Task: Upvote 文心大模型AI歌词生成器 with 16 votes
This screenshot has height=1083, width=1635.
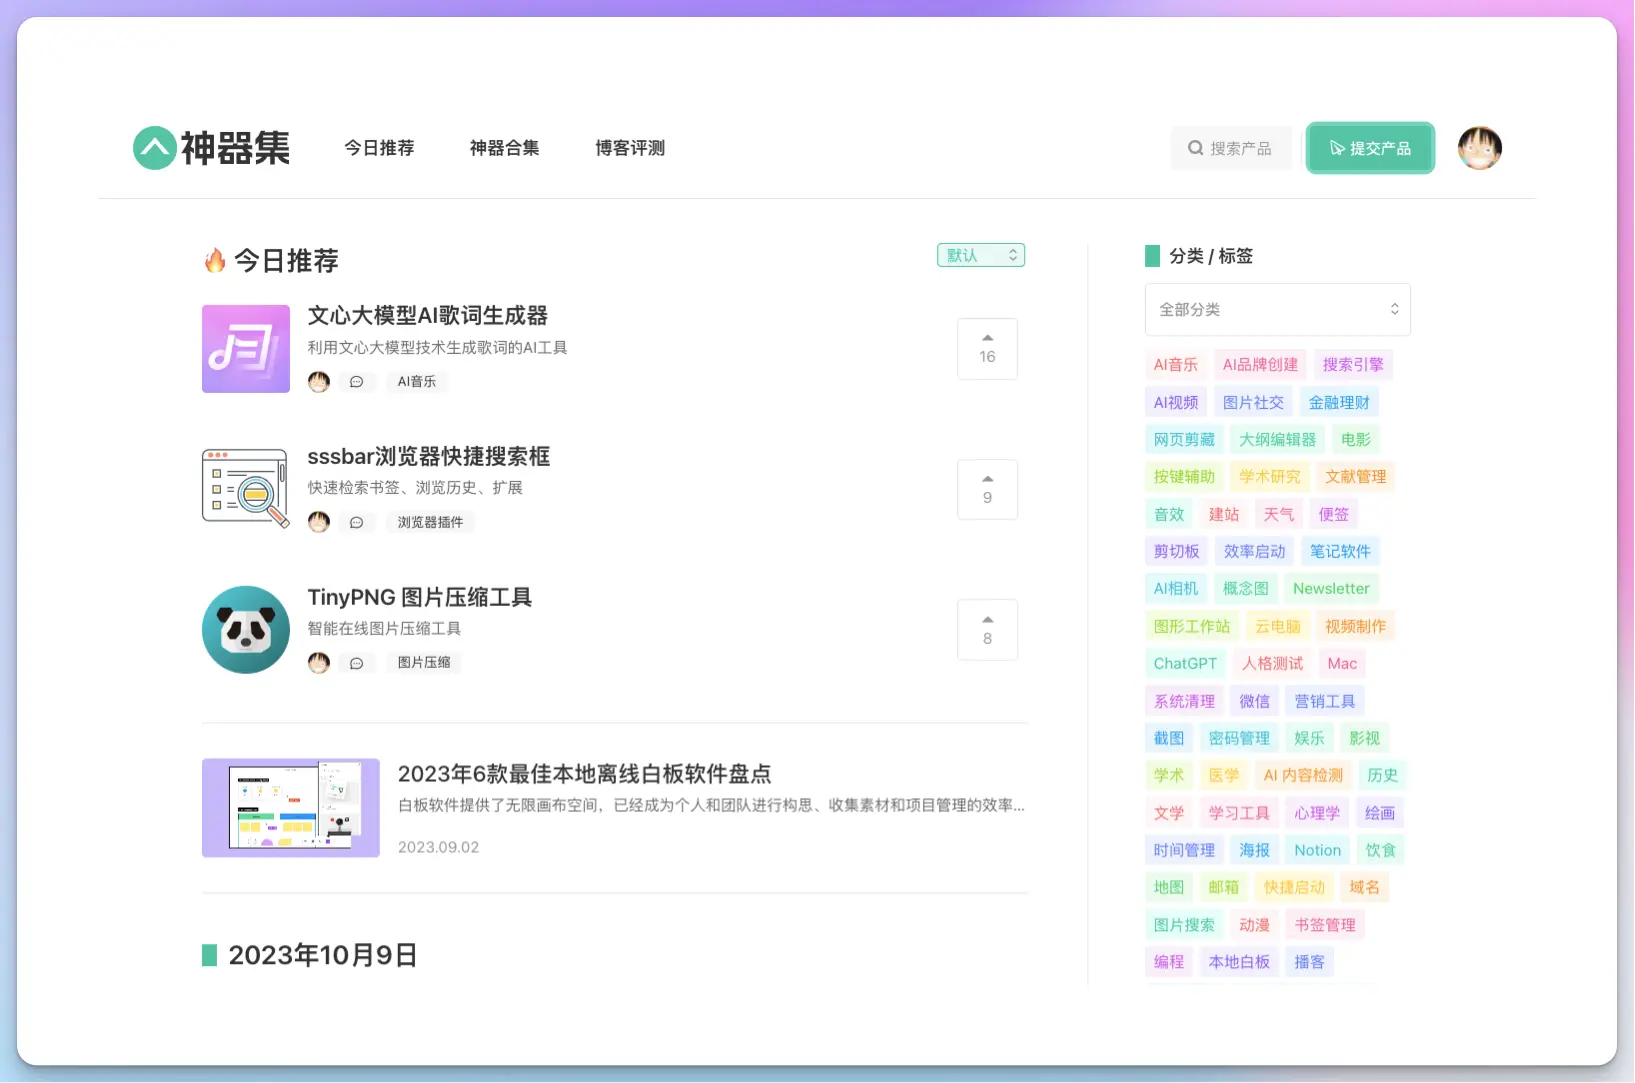Action: [x=987, y=349]
